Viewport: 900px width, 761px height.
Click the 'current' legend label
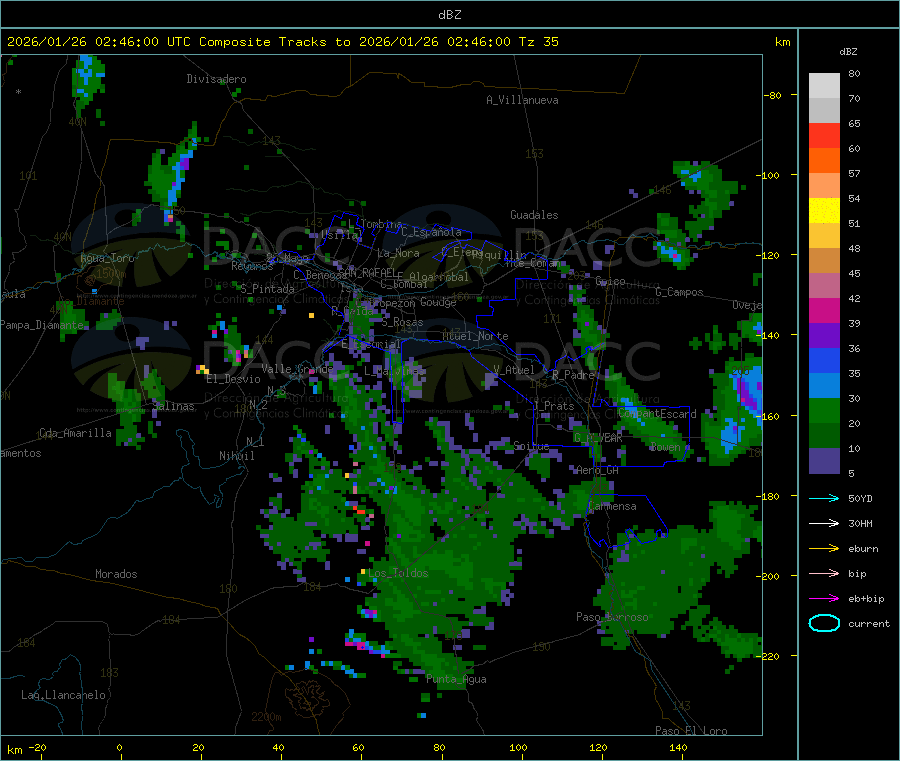coord(868,623)
